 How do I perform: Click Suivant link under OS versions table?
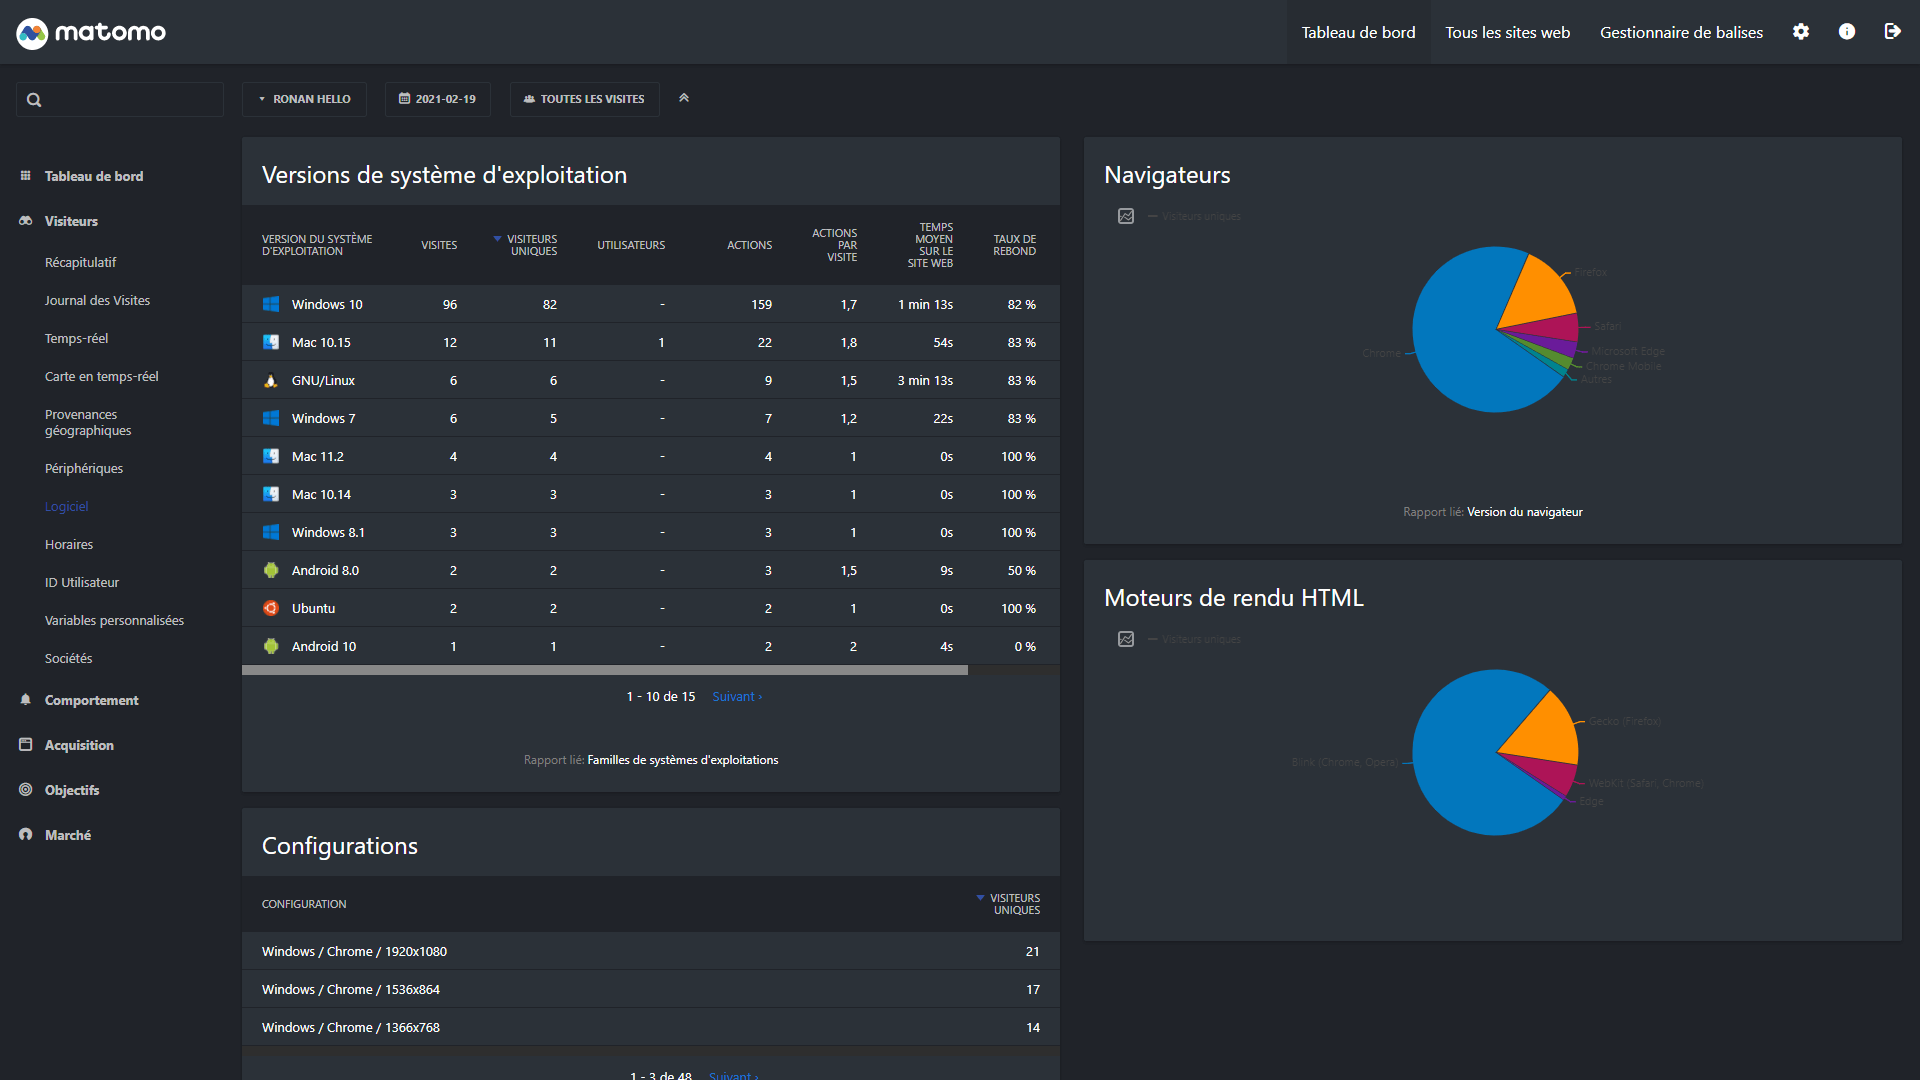(736, 697)
